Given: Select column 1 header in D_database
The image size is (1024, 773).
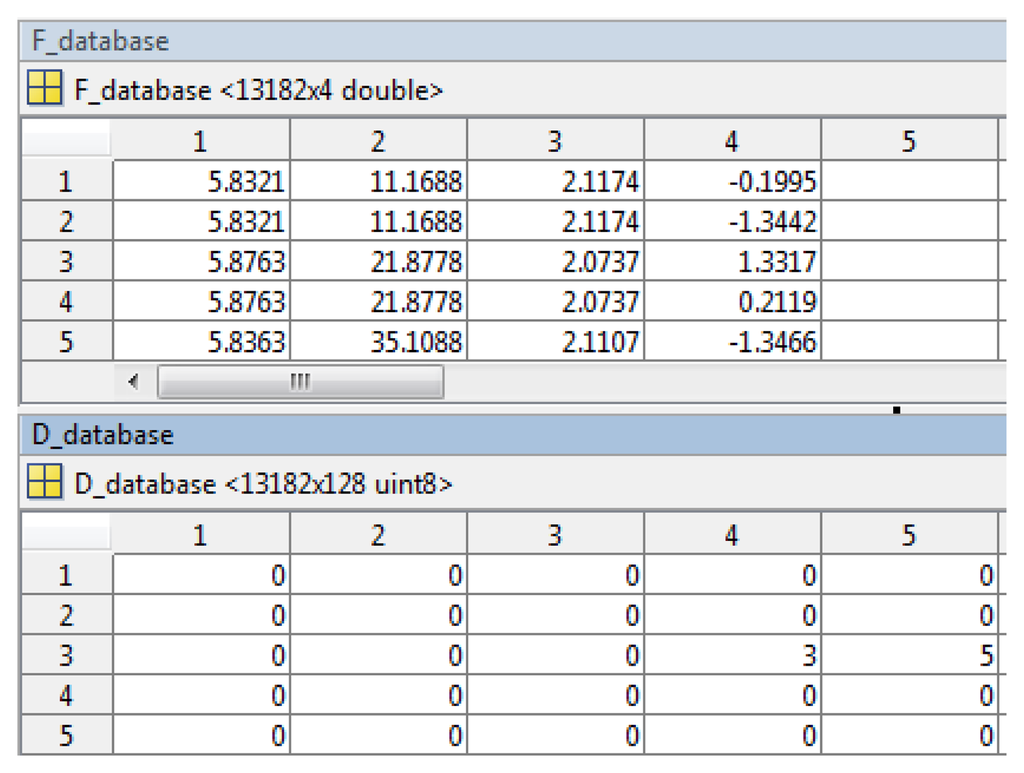Looking at the screenshot, I should (x=201, y=534).
